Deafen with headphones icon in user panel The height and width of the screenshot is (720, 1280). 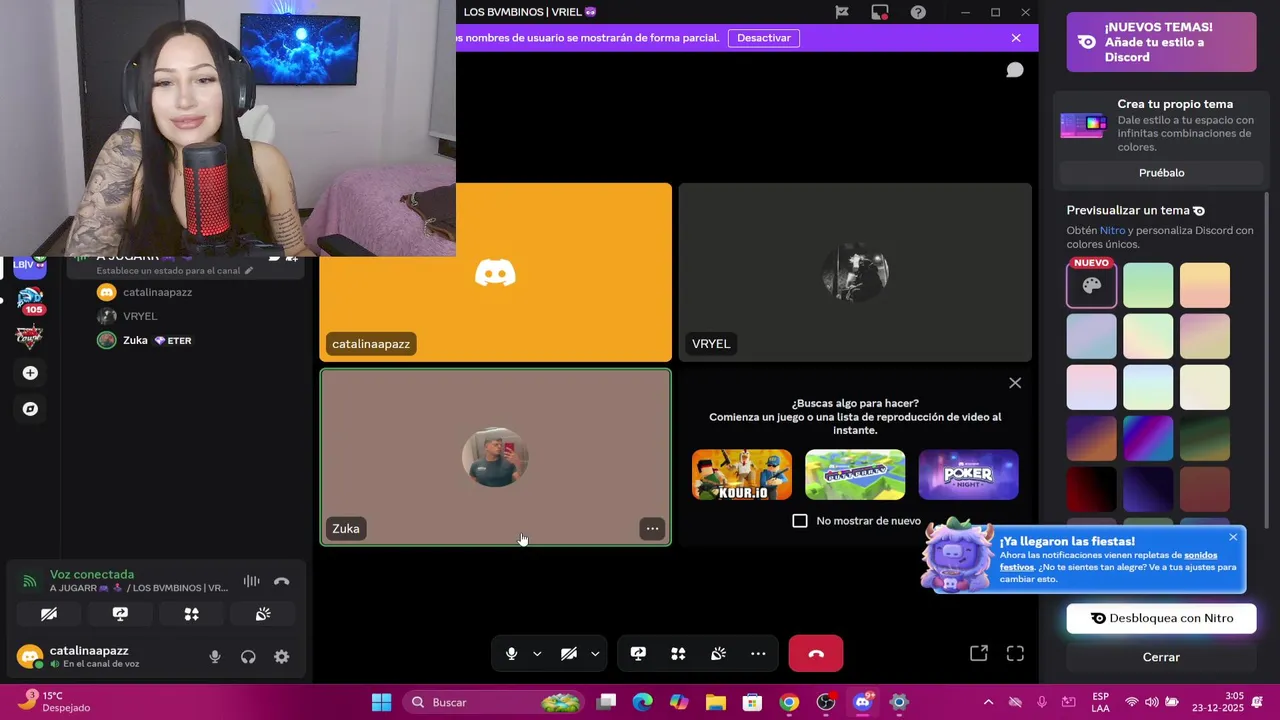click(248, 657)
